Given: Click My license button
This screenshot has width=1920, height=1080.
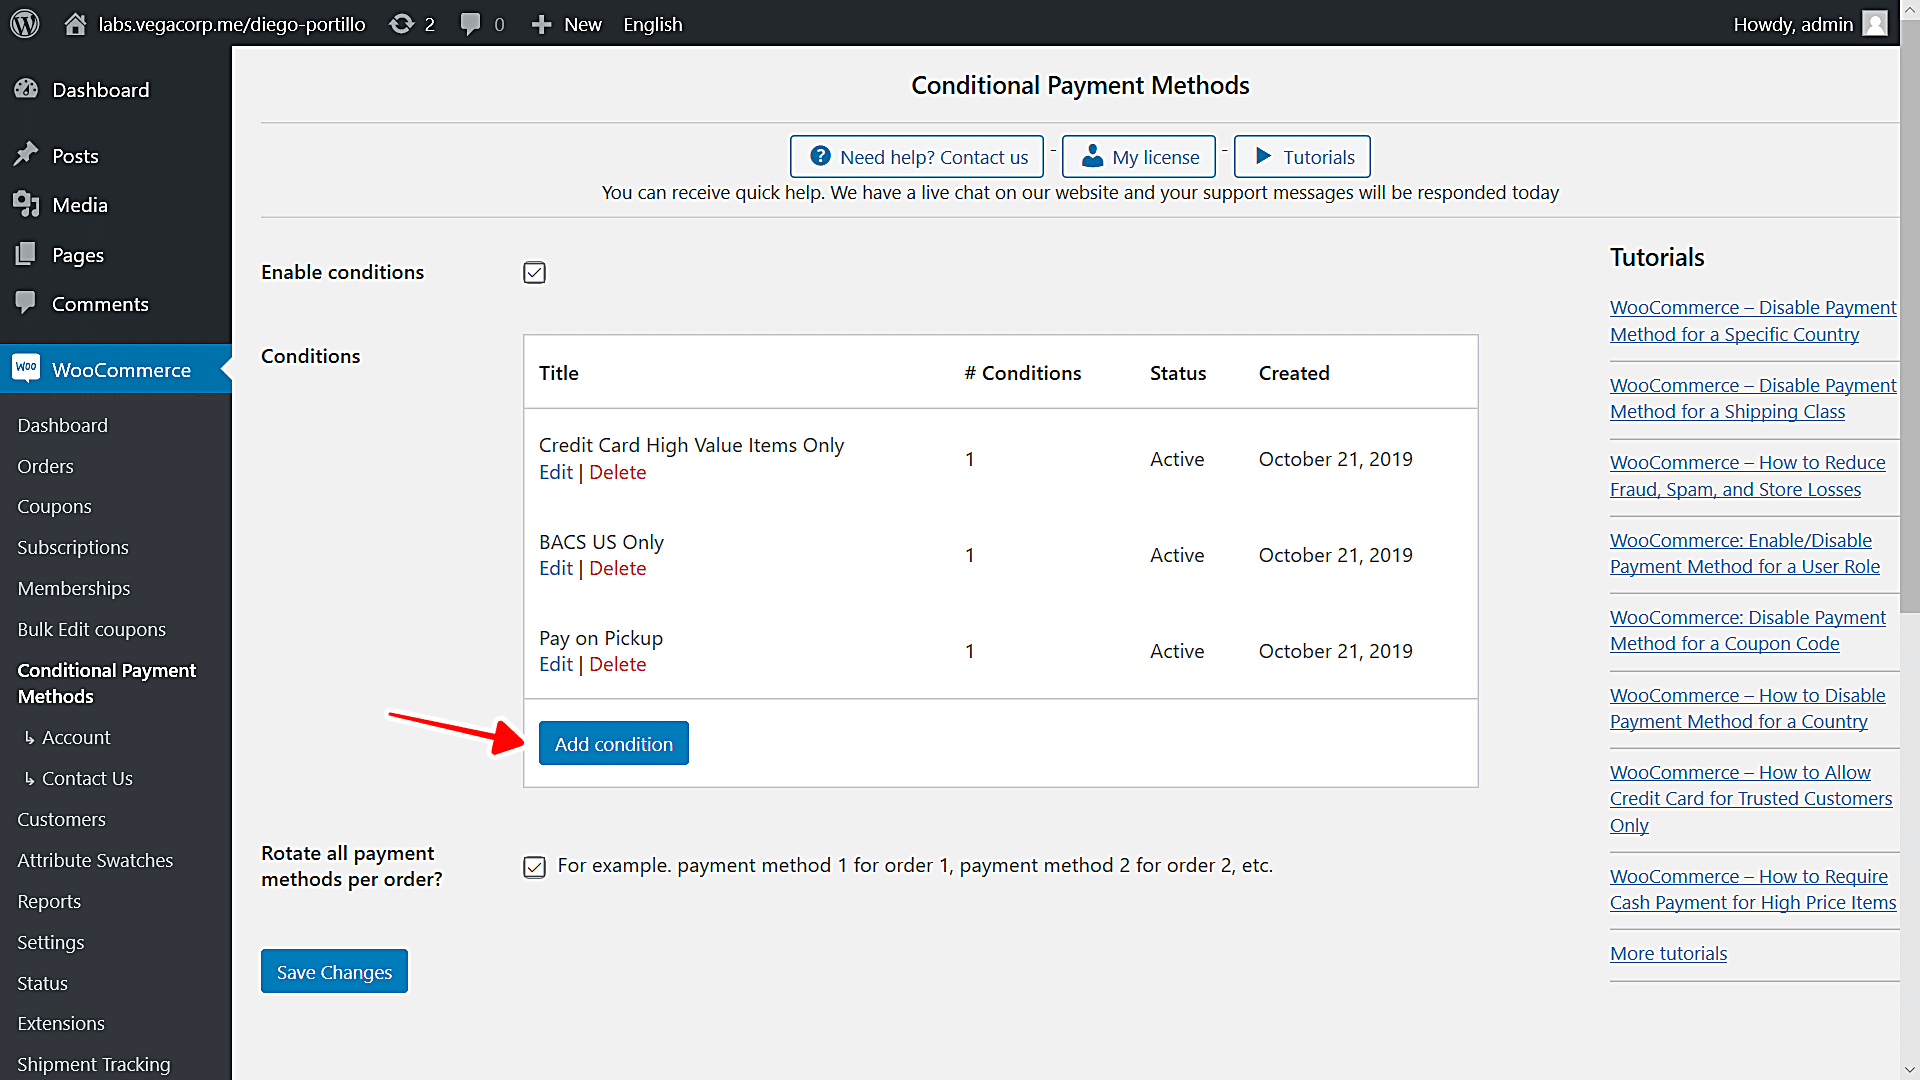Looking at the screenshot, I should pos(1139,156).
